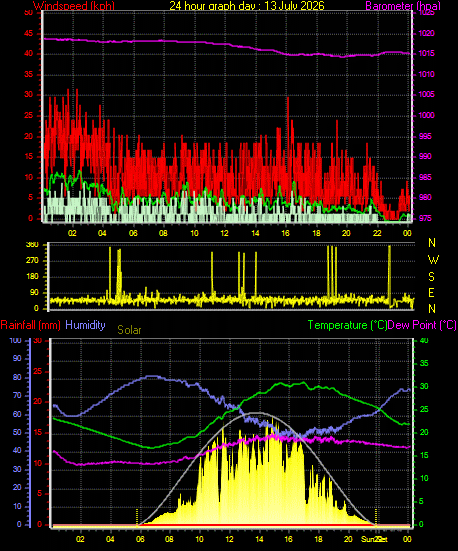The image size is (458, 551).
Task: Click the 'Dew Point (°C)' legend label
Action: coord(422,325)
